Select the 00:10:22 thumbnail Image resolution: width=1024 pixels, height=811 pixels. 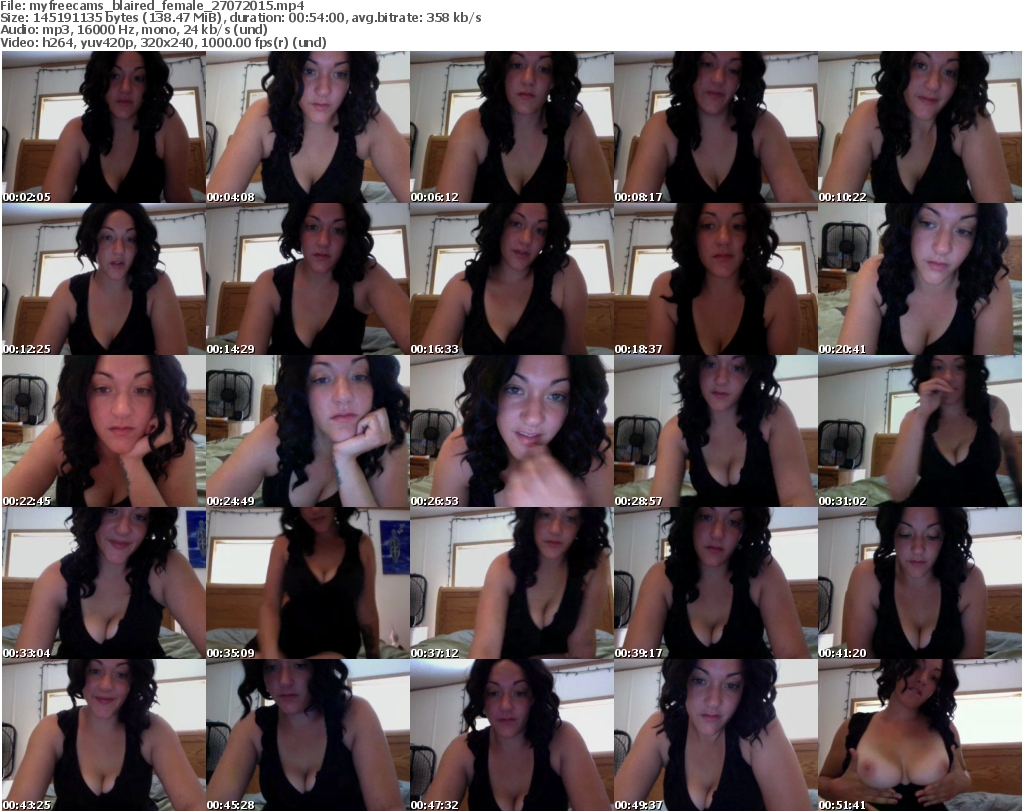(x=920, y=127)
